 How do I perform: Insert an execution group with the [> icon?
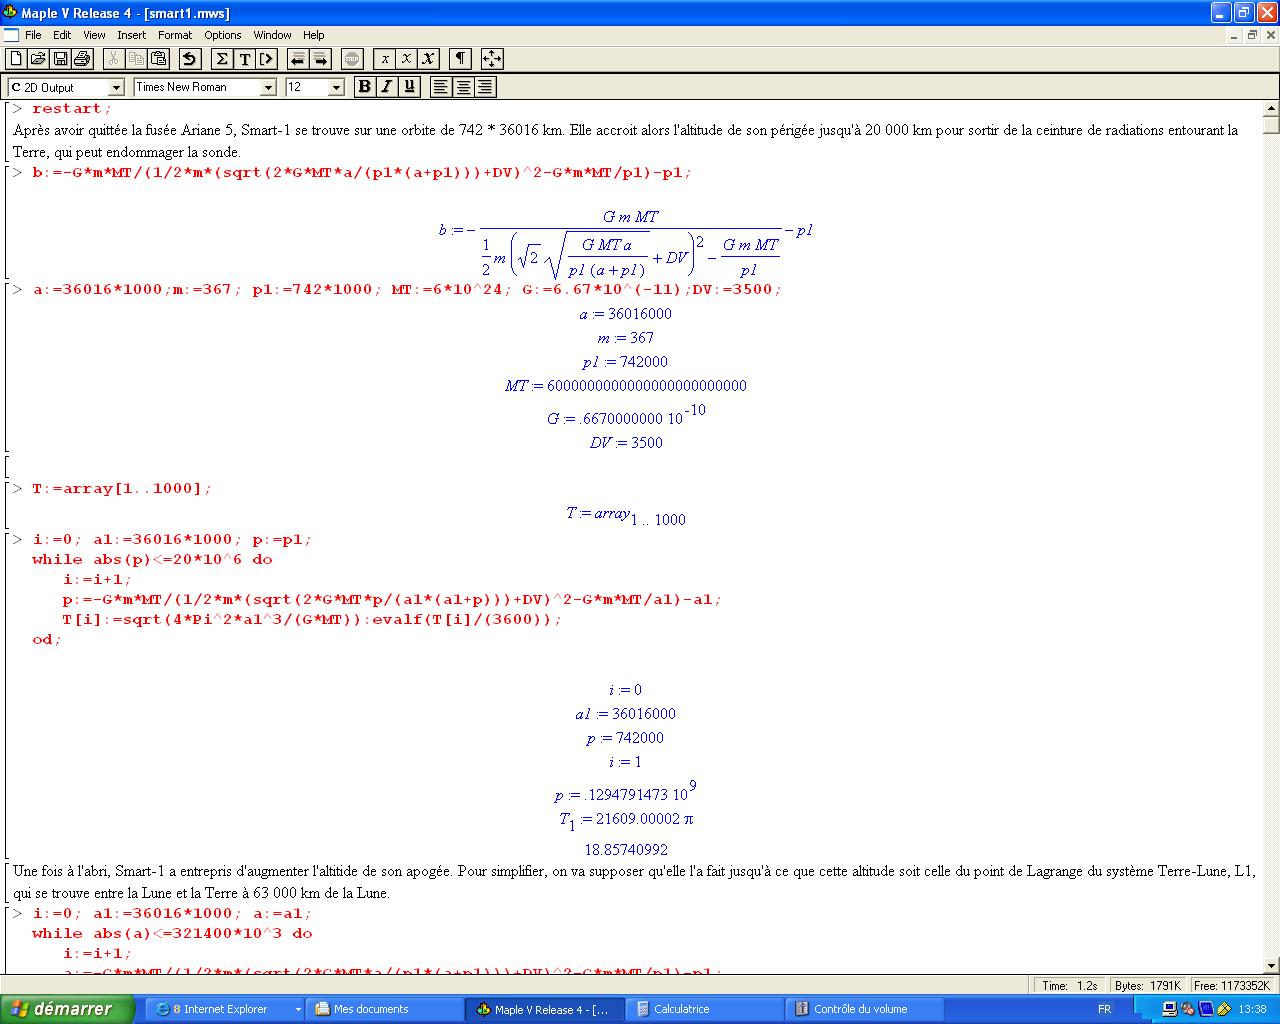[x=266, y=59]
